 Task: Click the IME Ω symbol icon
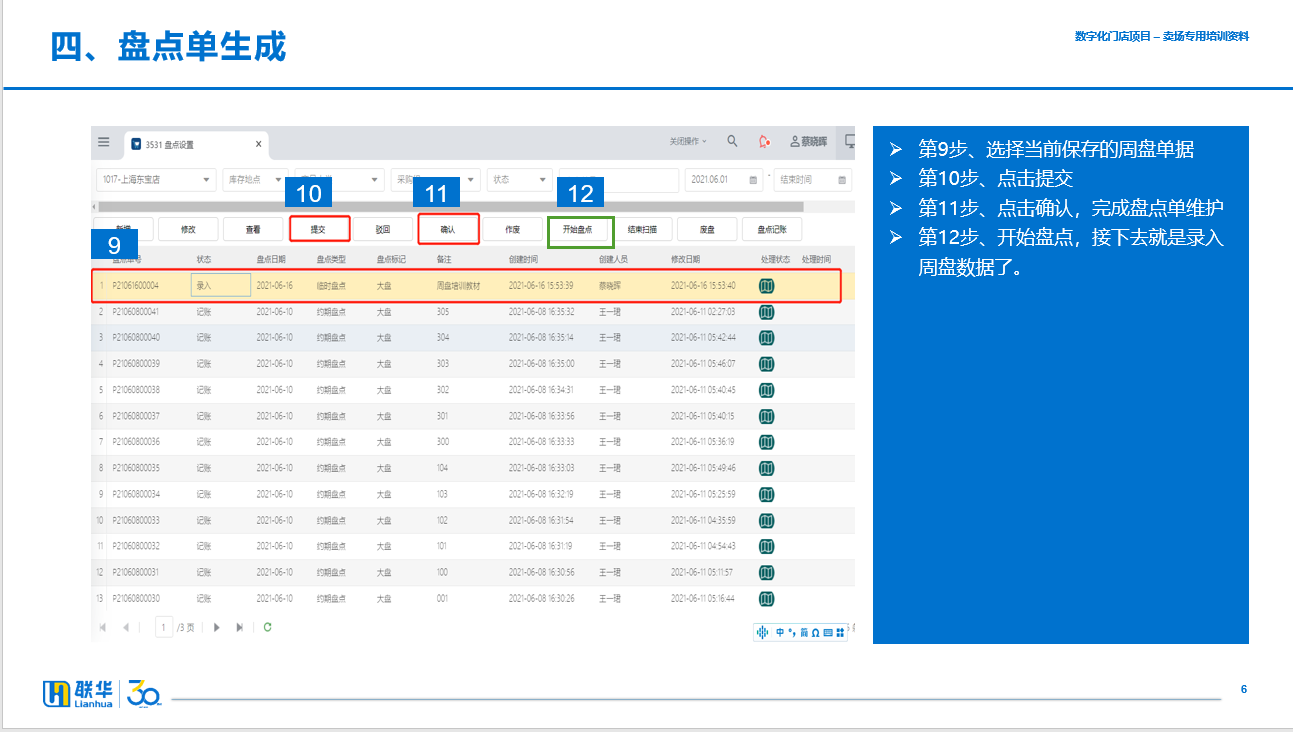click(x=815, y=632)
